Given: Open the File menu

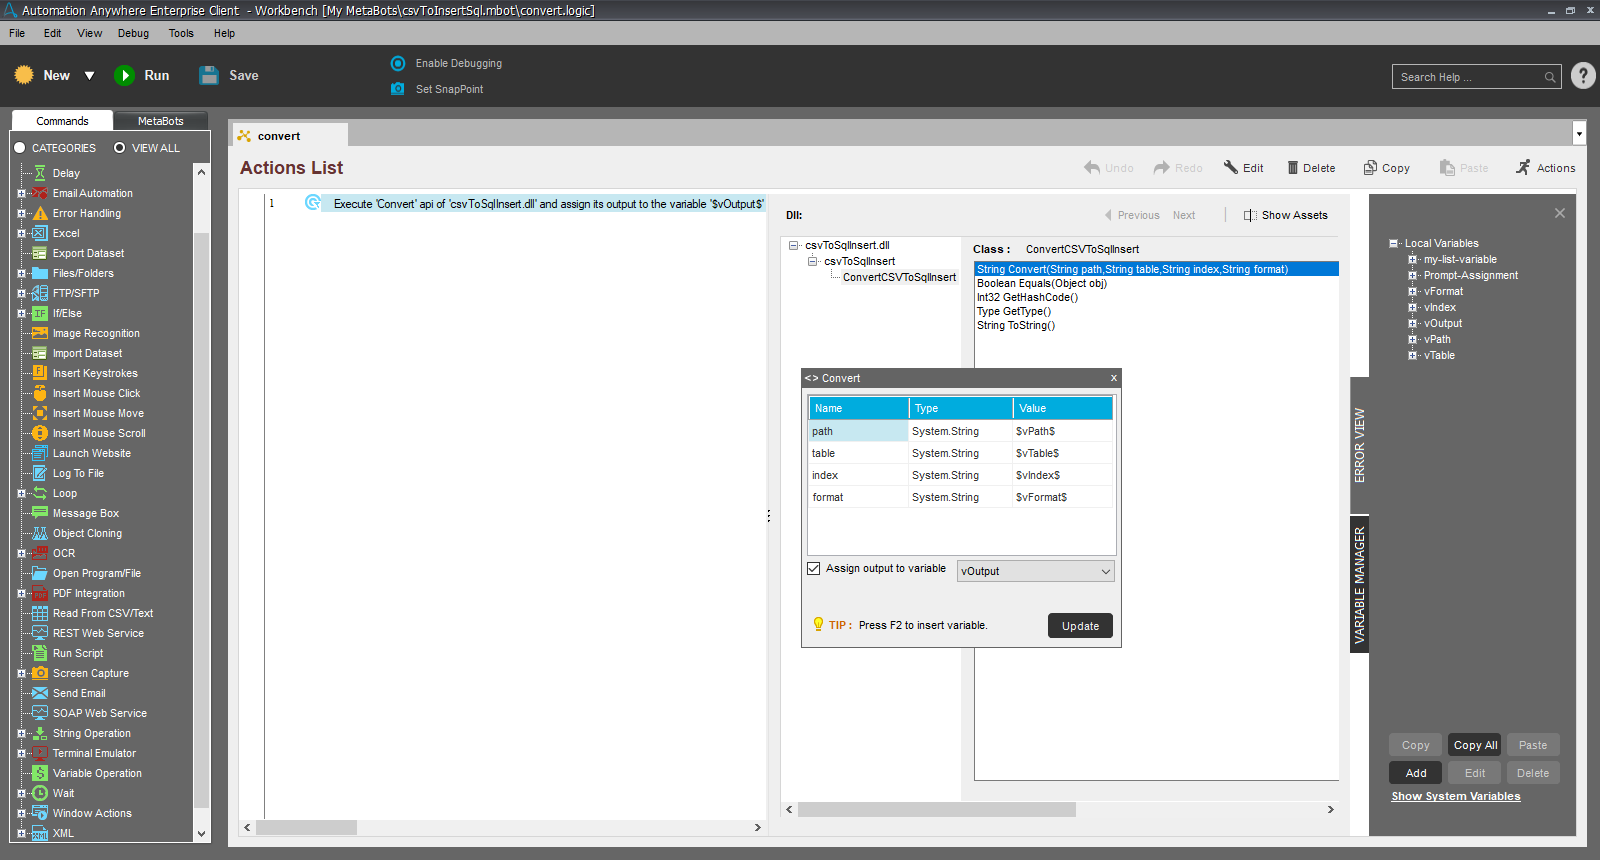Looking at the screenshot, I should coord(17,33).
